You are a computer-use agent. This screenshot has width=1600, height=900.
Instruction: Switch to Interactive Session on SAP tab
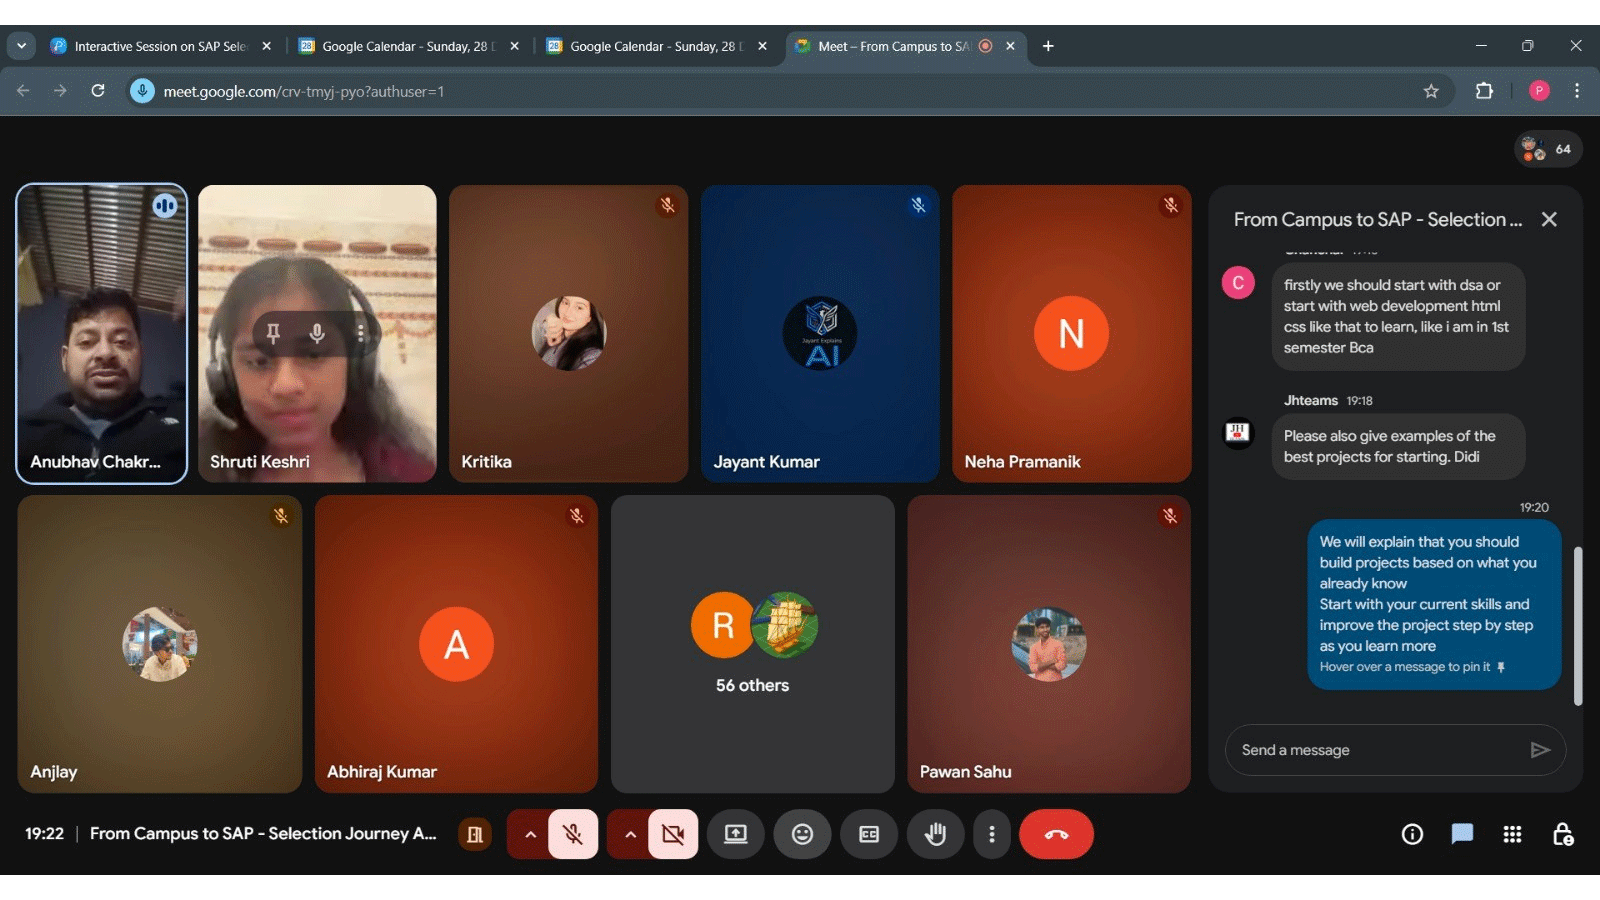pos(160,46)
